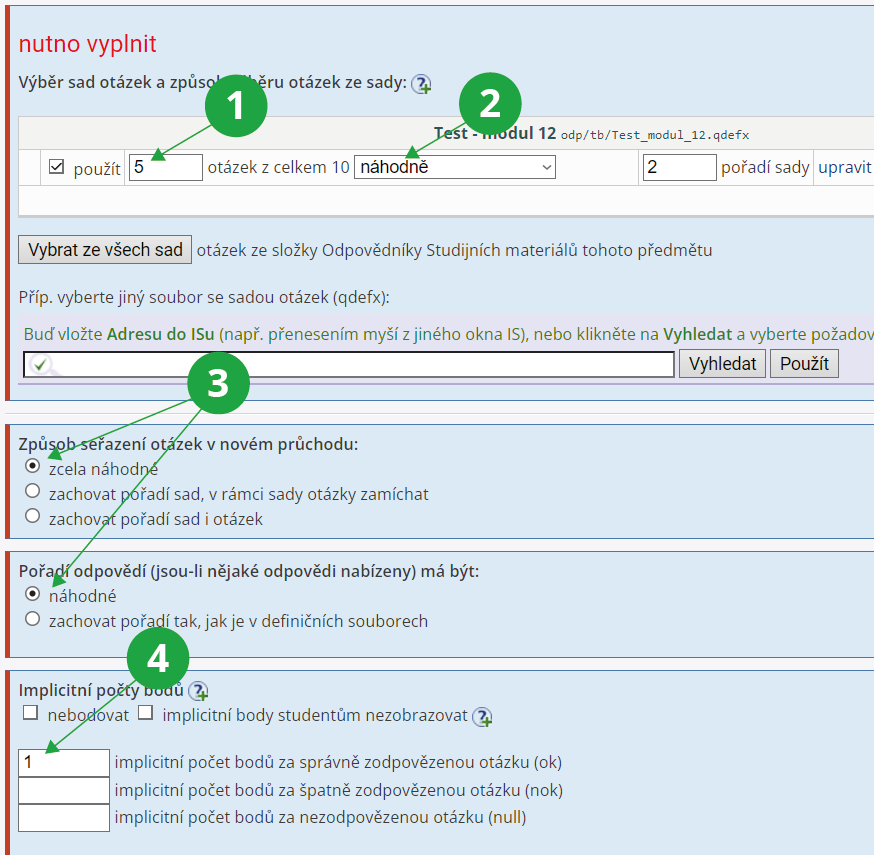Image resolution: width=878 pixels, height=859 pixels.
Task: Click the 'Použít' button
Action: coord(803,364)
